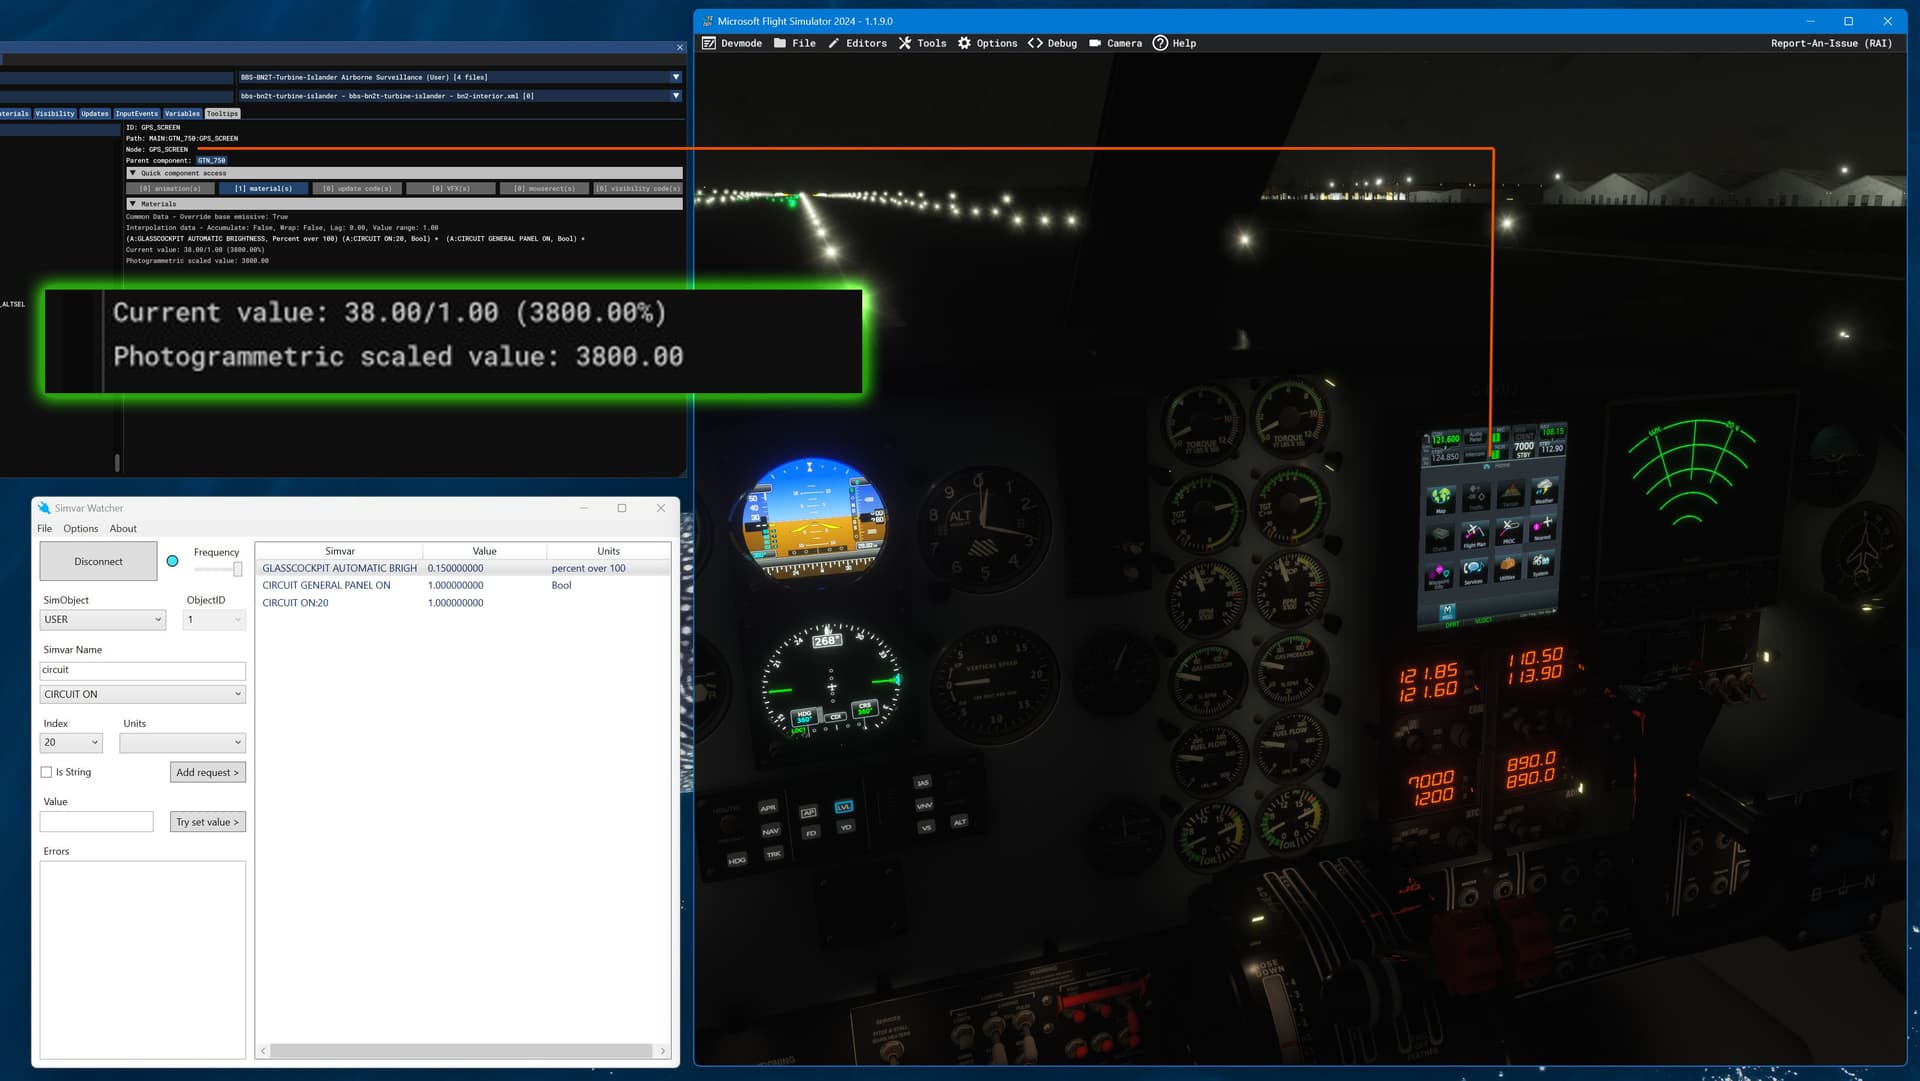
Task: Expand the BBS-BN2T-Turbine-Islander aircraft dropdown
Action: click(x=676, y=77)
